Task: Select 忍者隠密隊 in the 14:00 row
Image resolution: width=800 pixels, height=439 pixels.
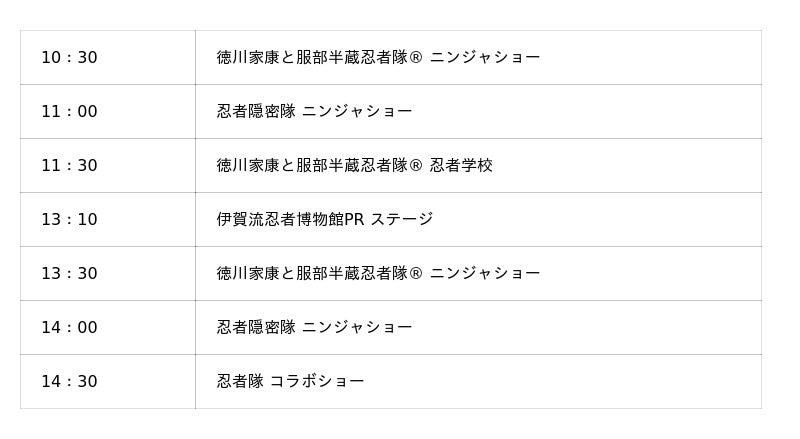Action: pyautogui.click(x=256, y=328)
